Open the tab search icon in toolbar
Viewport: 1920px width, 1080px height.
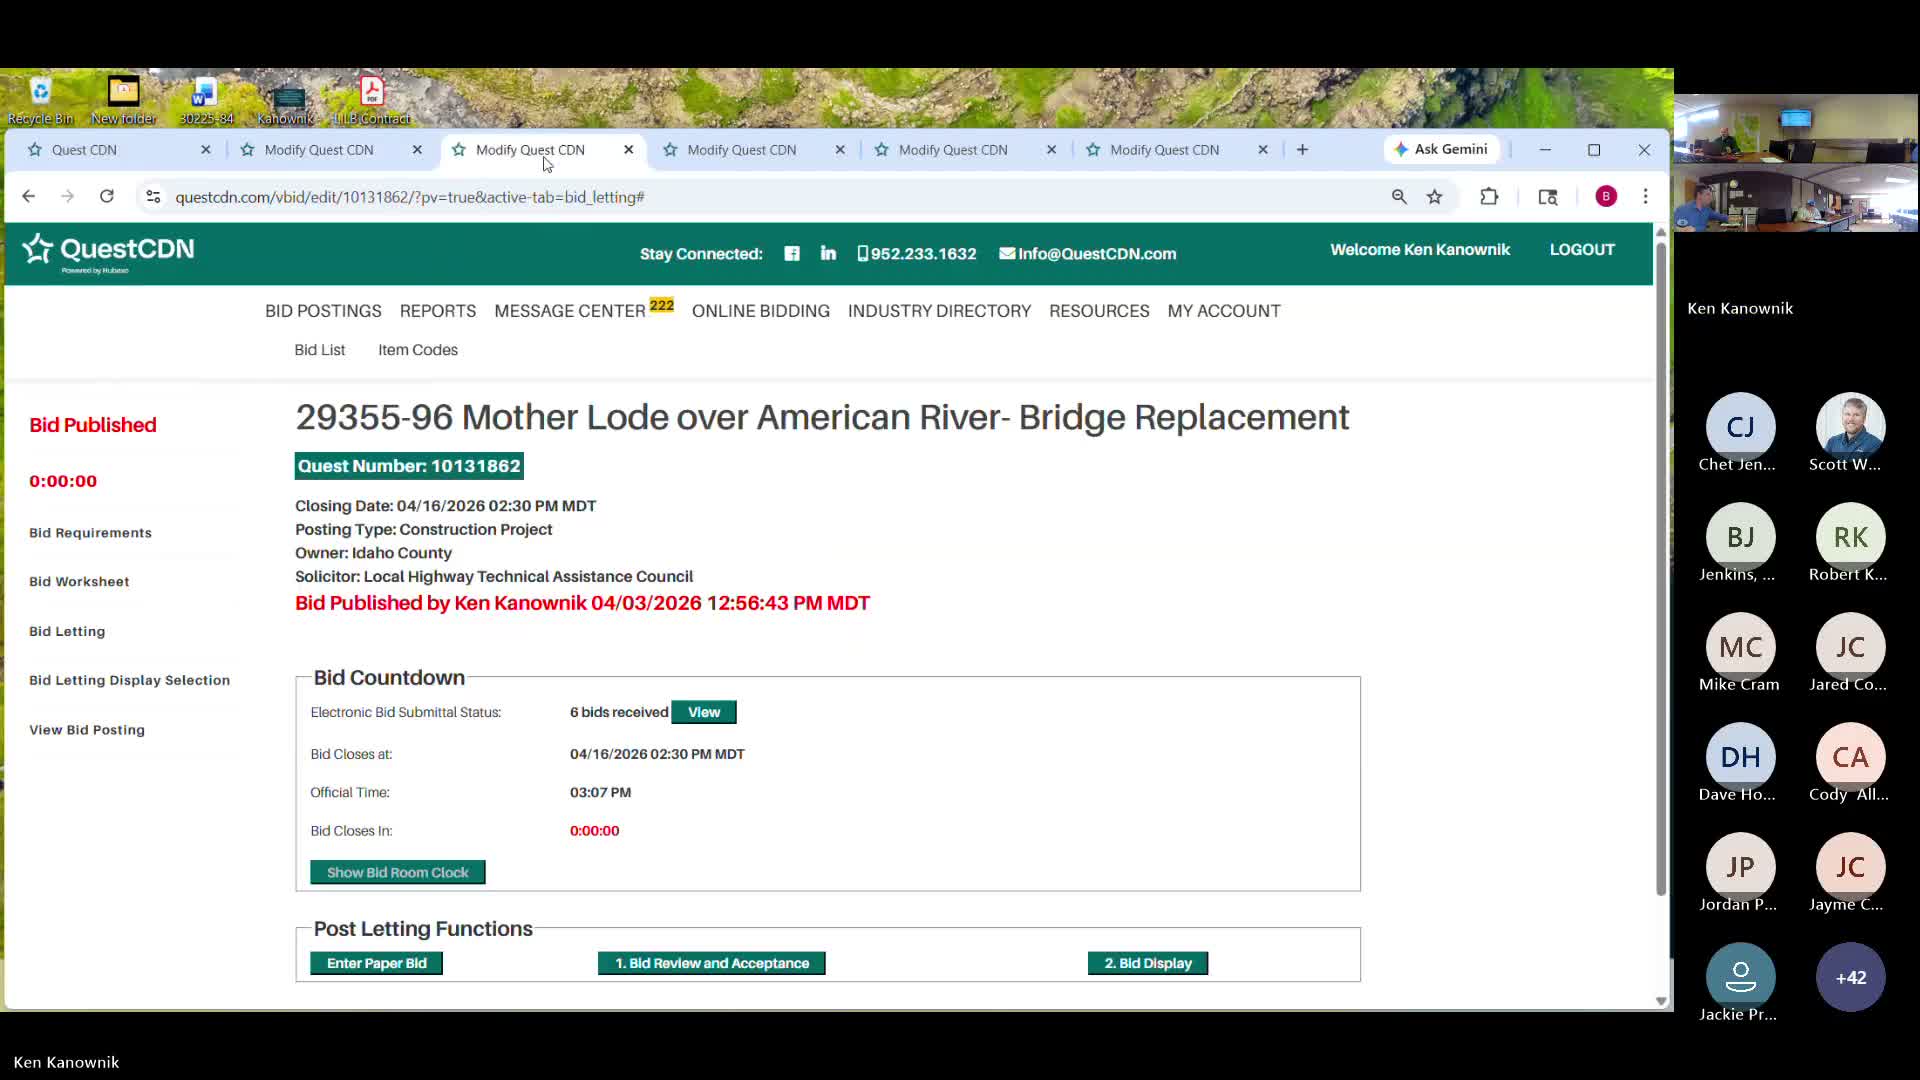click(1548, 197)
